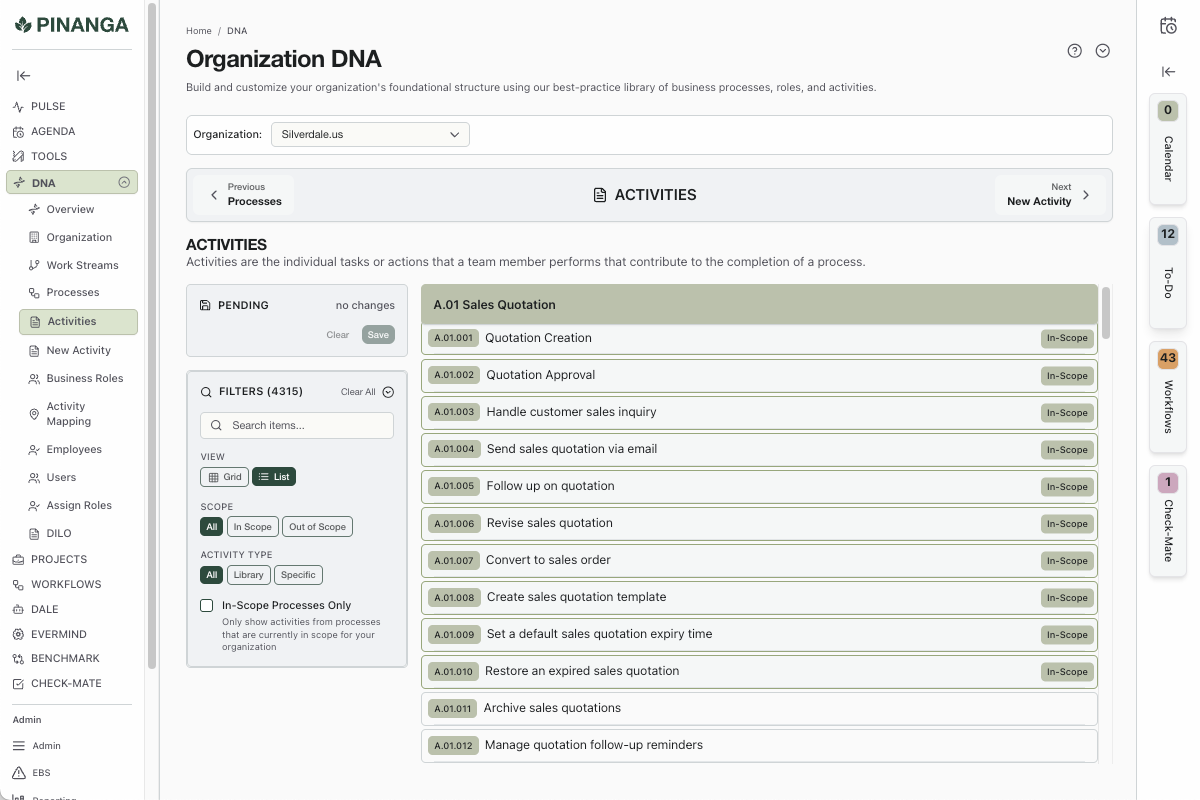Click the Pinanga logo
The width and height of the screenshot is (1200, 800).
(71, 25)
